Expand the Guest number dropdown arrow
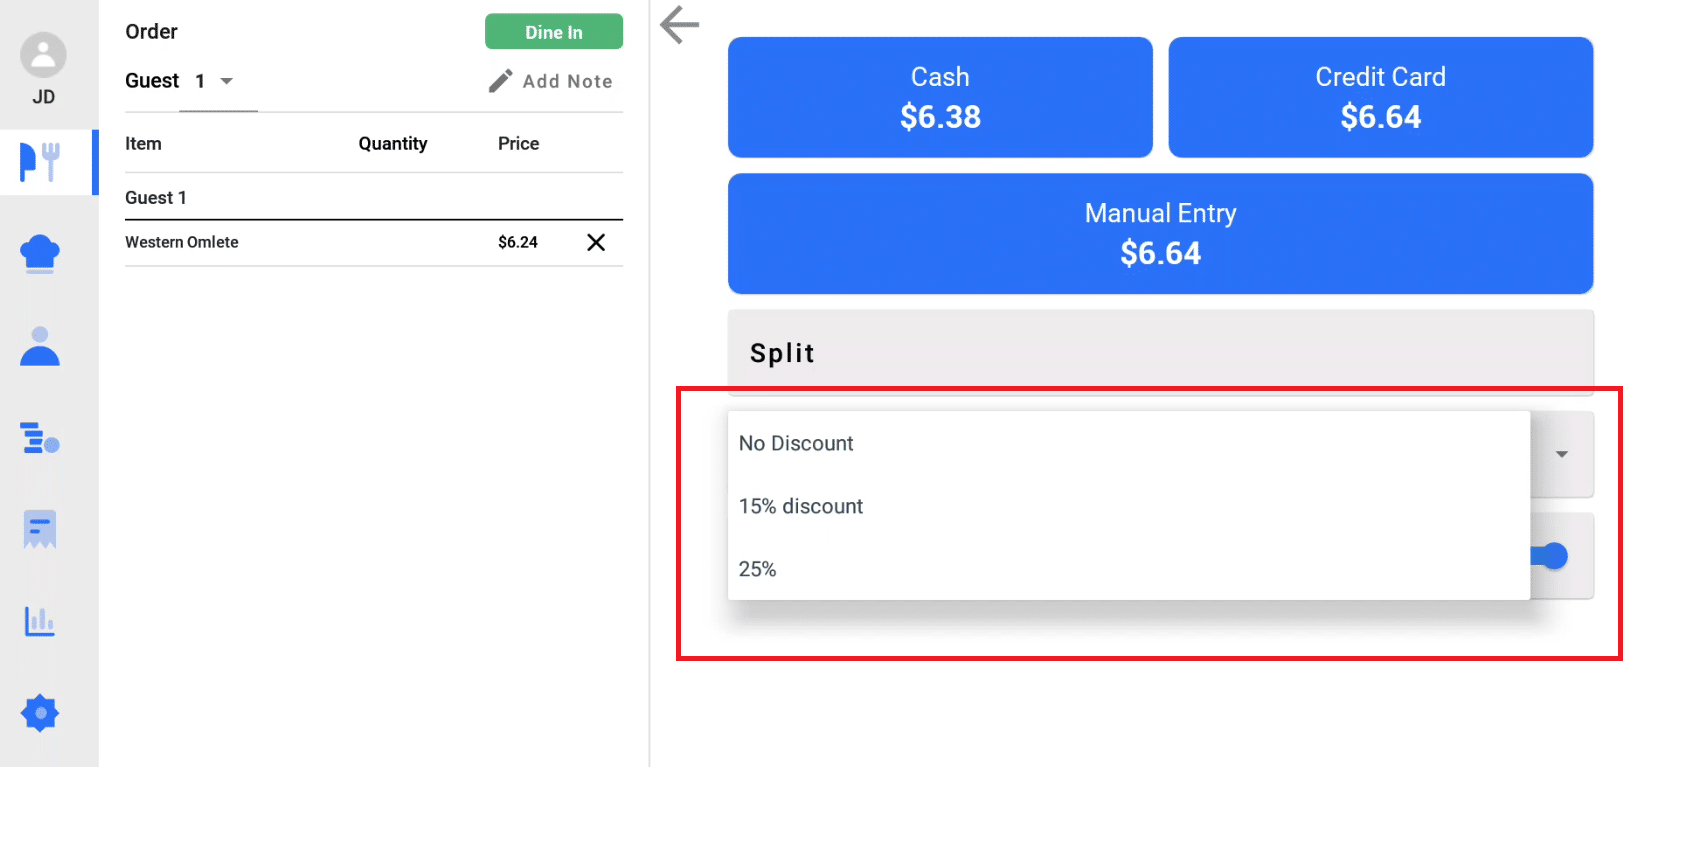 (227, 81)
